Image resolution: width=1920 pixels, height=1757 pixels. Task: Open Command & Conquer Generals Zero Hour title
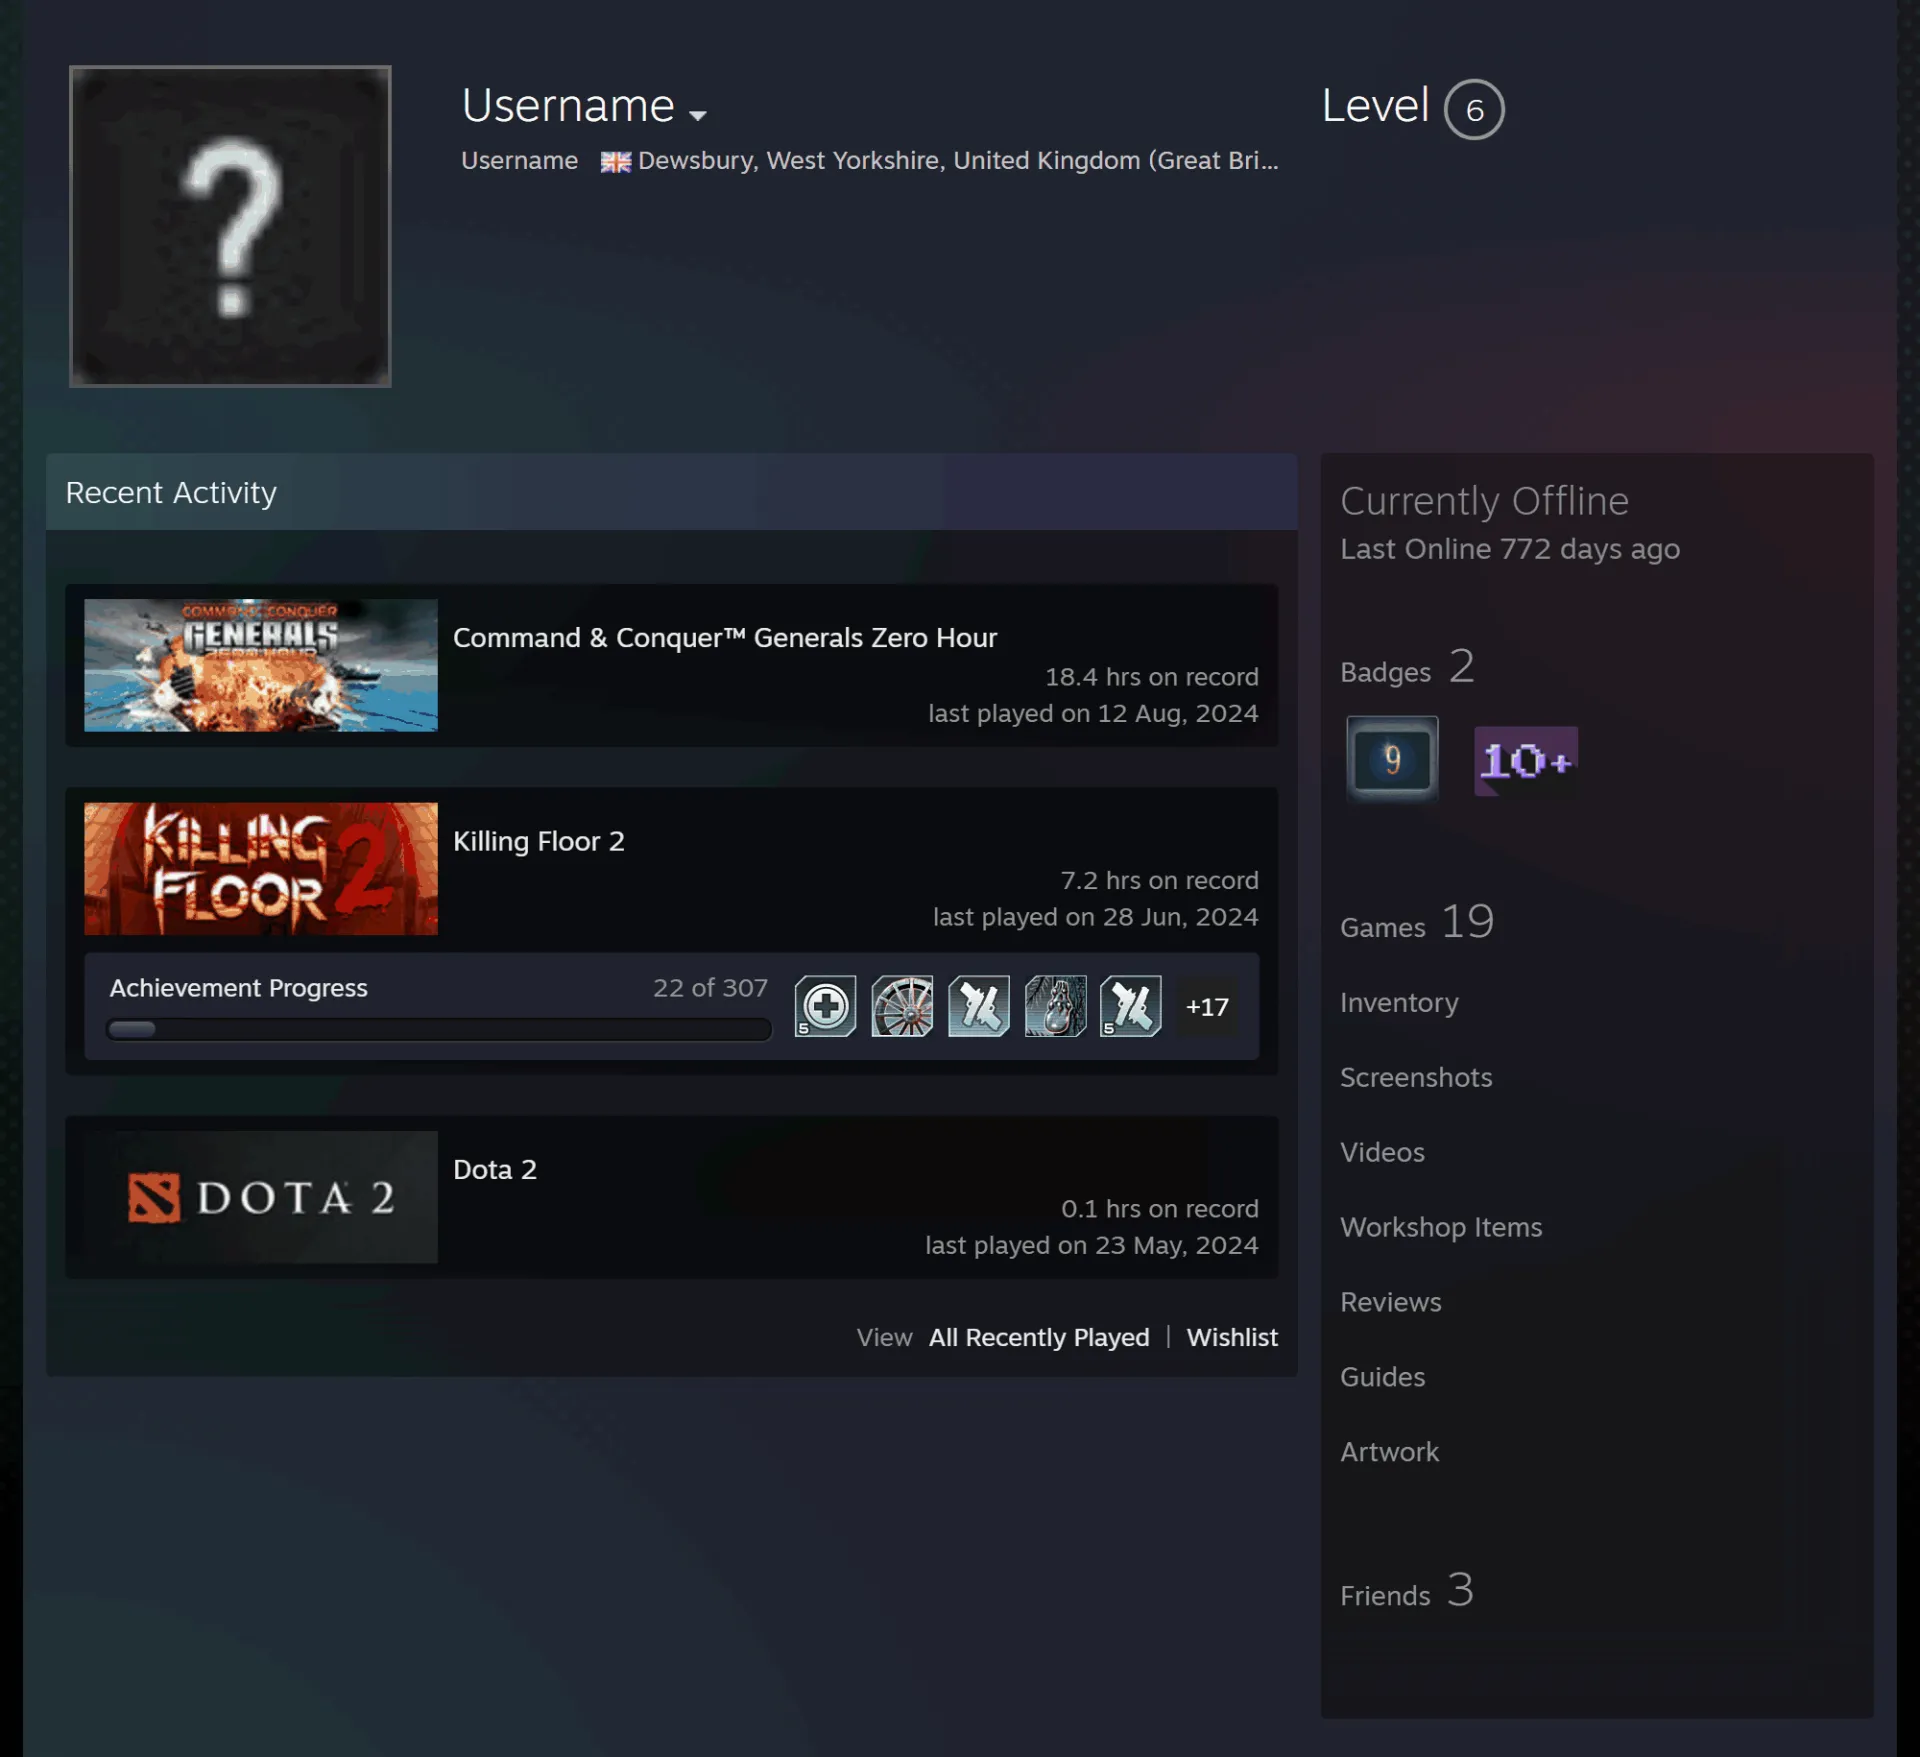725,638
